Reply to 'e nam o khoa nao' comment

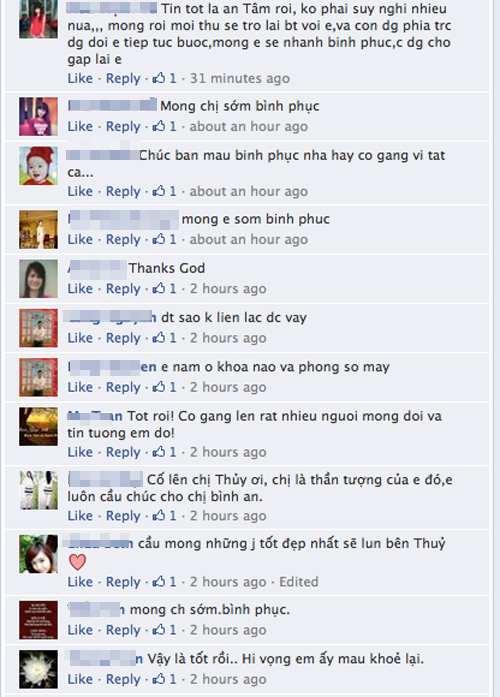point(123,388)
